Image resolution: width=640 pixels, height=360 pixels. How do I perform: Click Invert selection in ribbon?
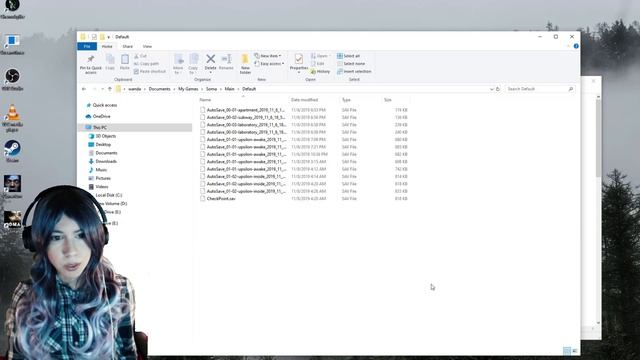pyautogui.click(x=354, y=71)
